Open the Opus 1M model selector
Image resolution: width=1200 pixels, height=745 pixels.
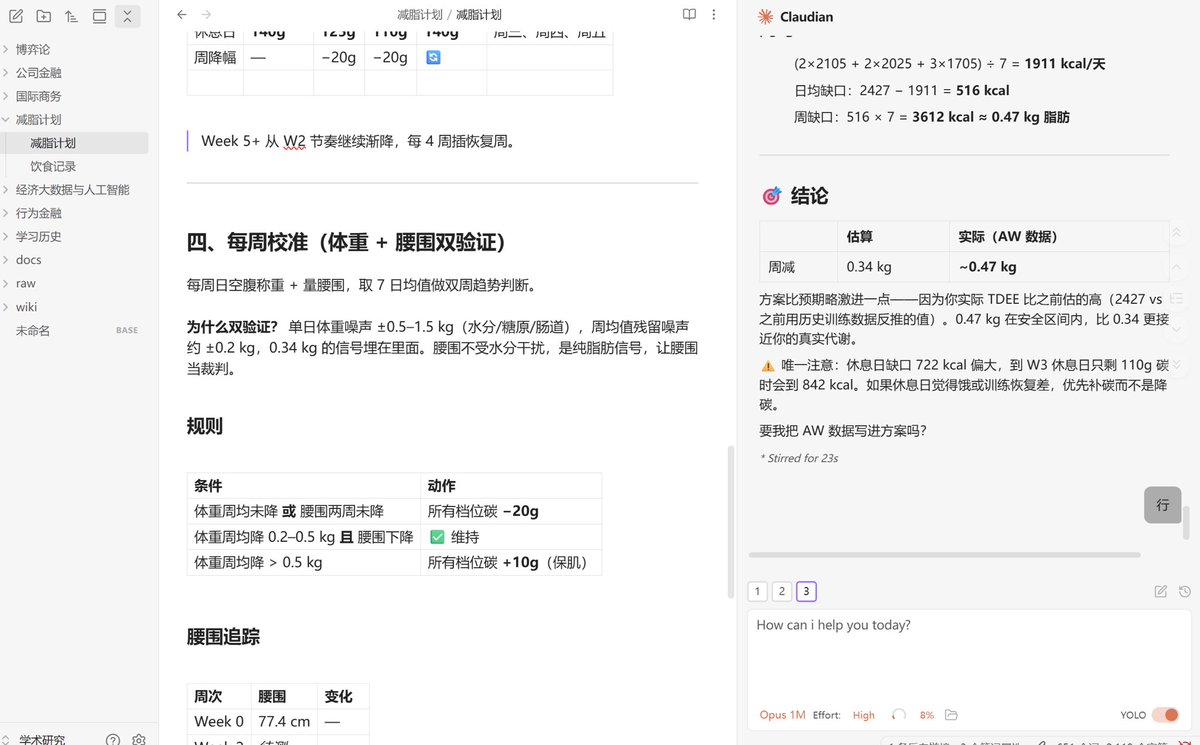(x=782, y=715)
